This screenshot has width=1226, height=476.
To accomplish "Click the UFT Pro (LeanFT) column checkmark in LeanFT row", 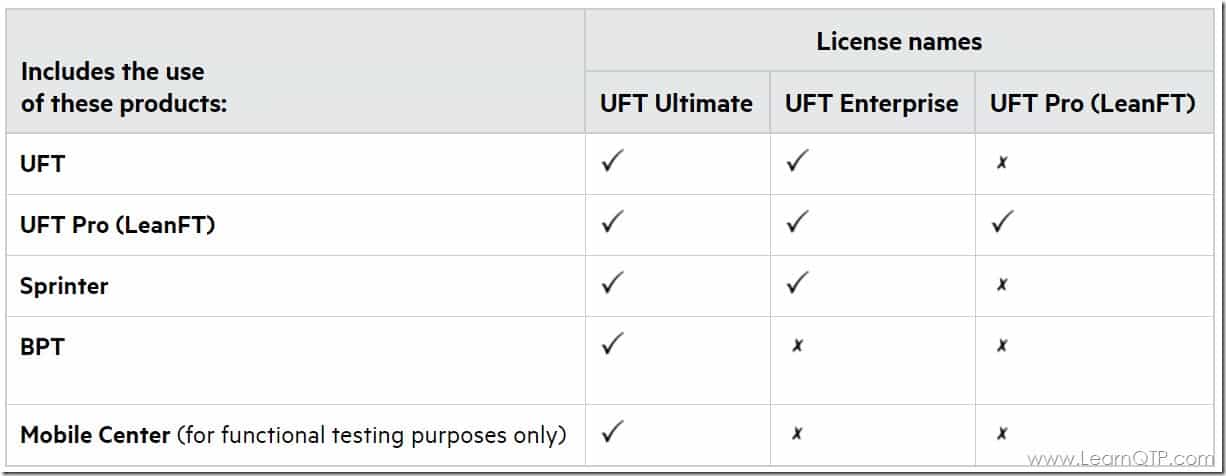I will coord(1002,222).
